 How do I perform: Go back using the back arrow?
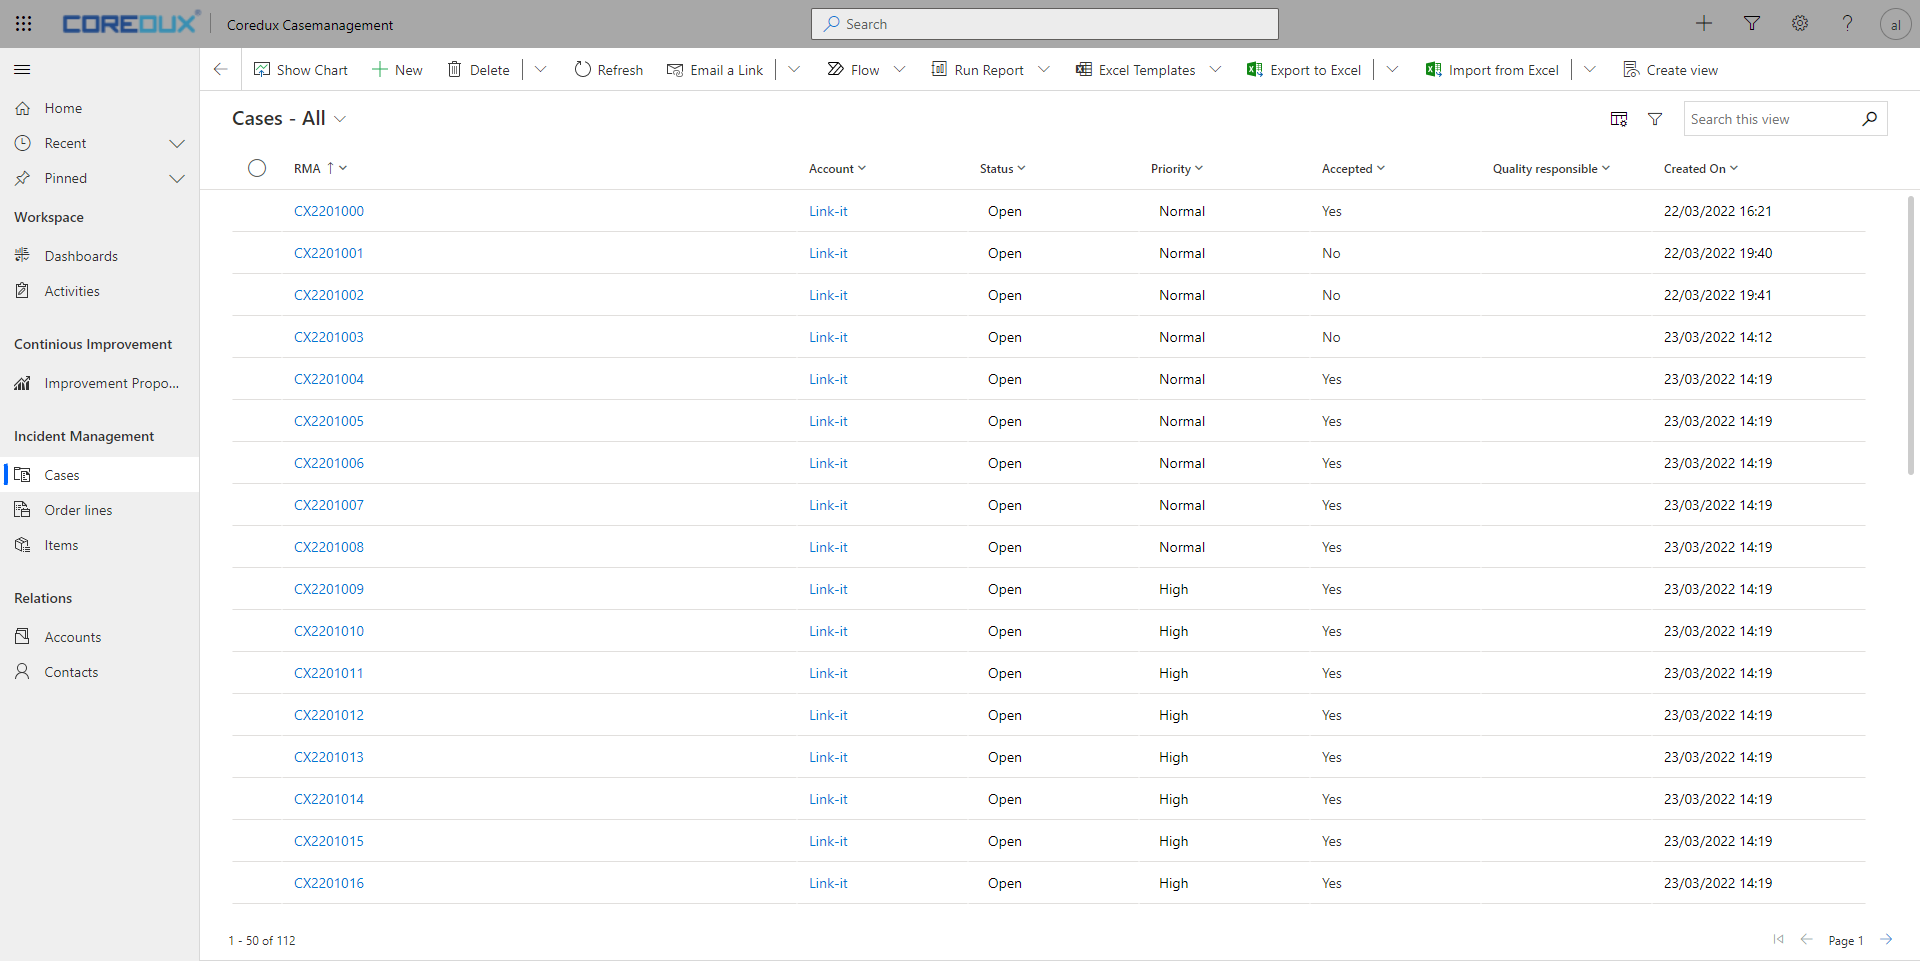[x=220, y=70]
